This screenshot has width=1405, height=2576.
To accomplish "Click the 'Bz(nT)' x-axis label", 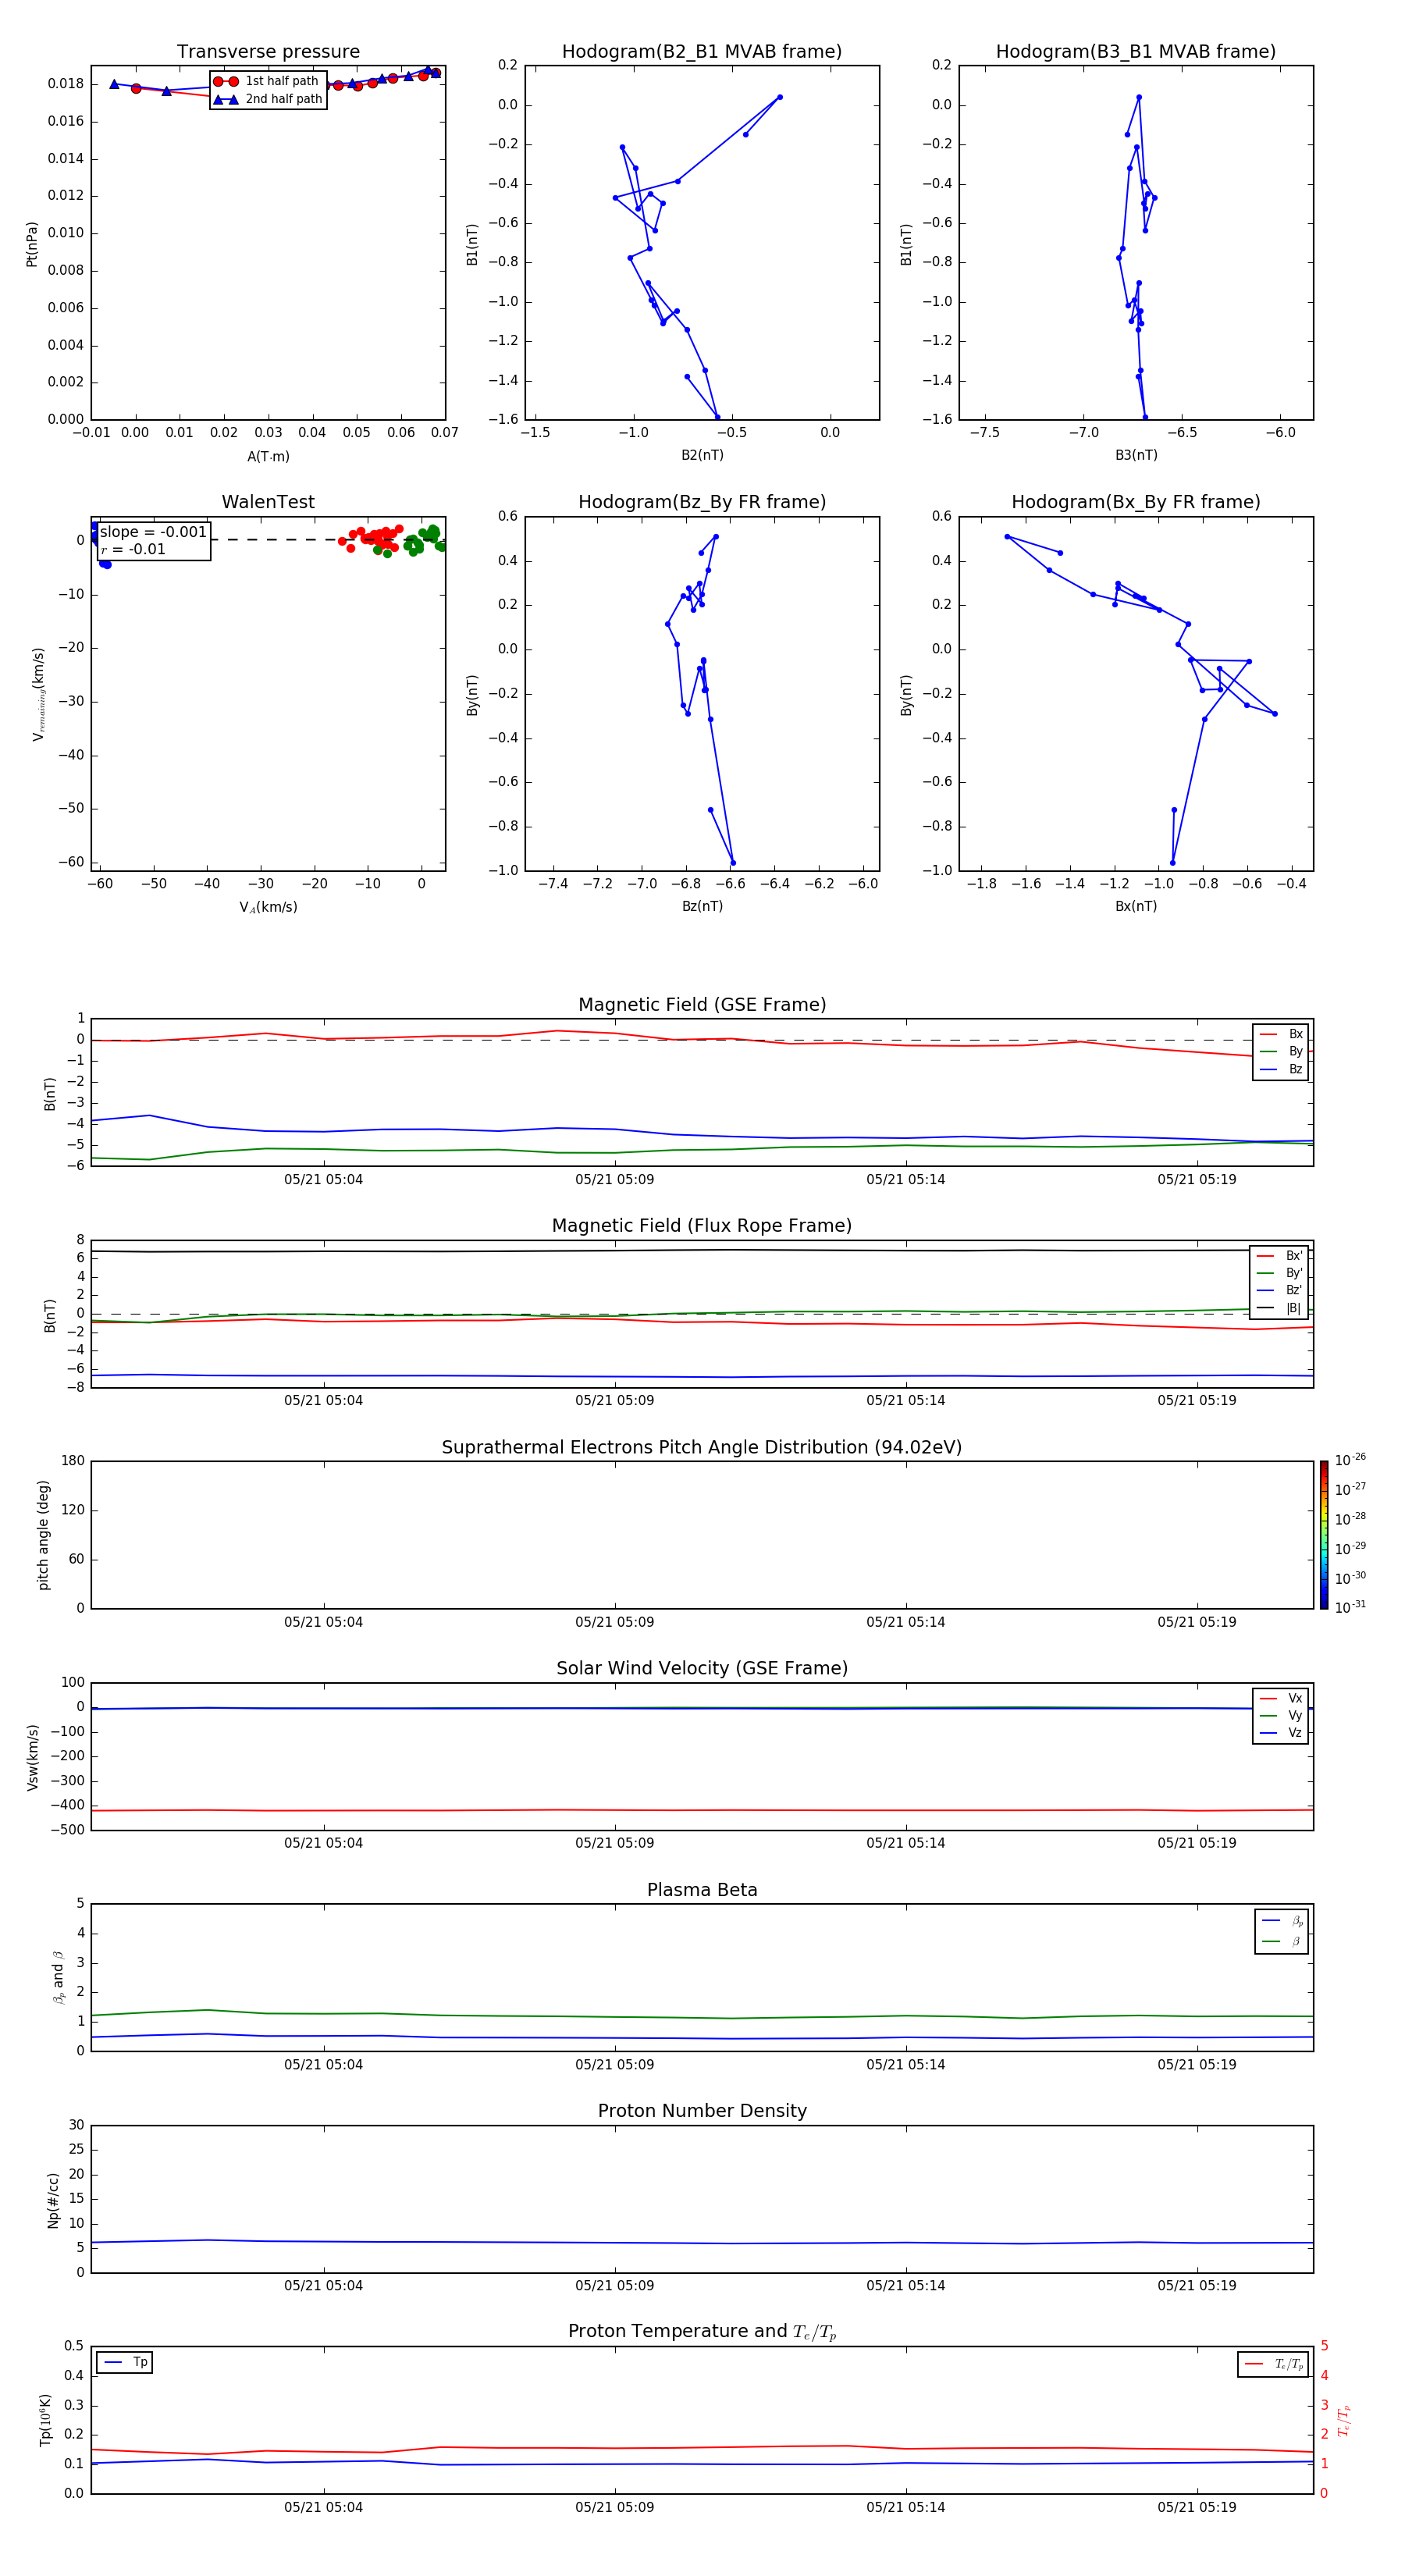I will point(702,906).
